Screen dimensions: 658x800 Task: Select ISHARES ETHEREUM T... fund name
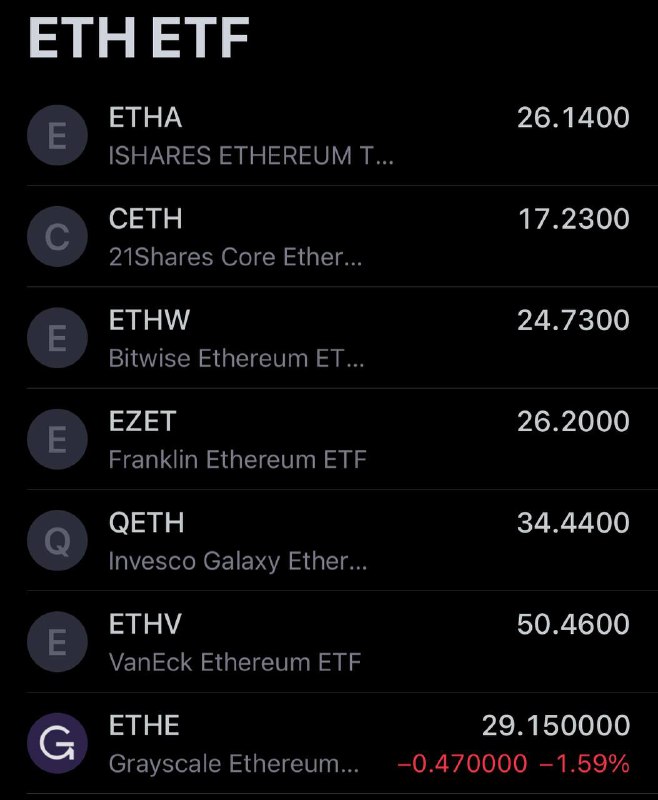[251, 155]
